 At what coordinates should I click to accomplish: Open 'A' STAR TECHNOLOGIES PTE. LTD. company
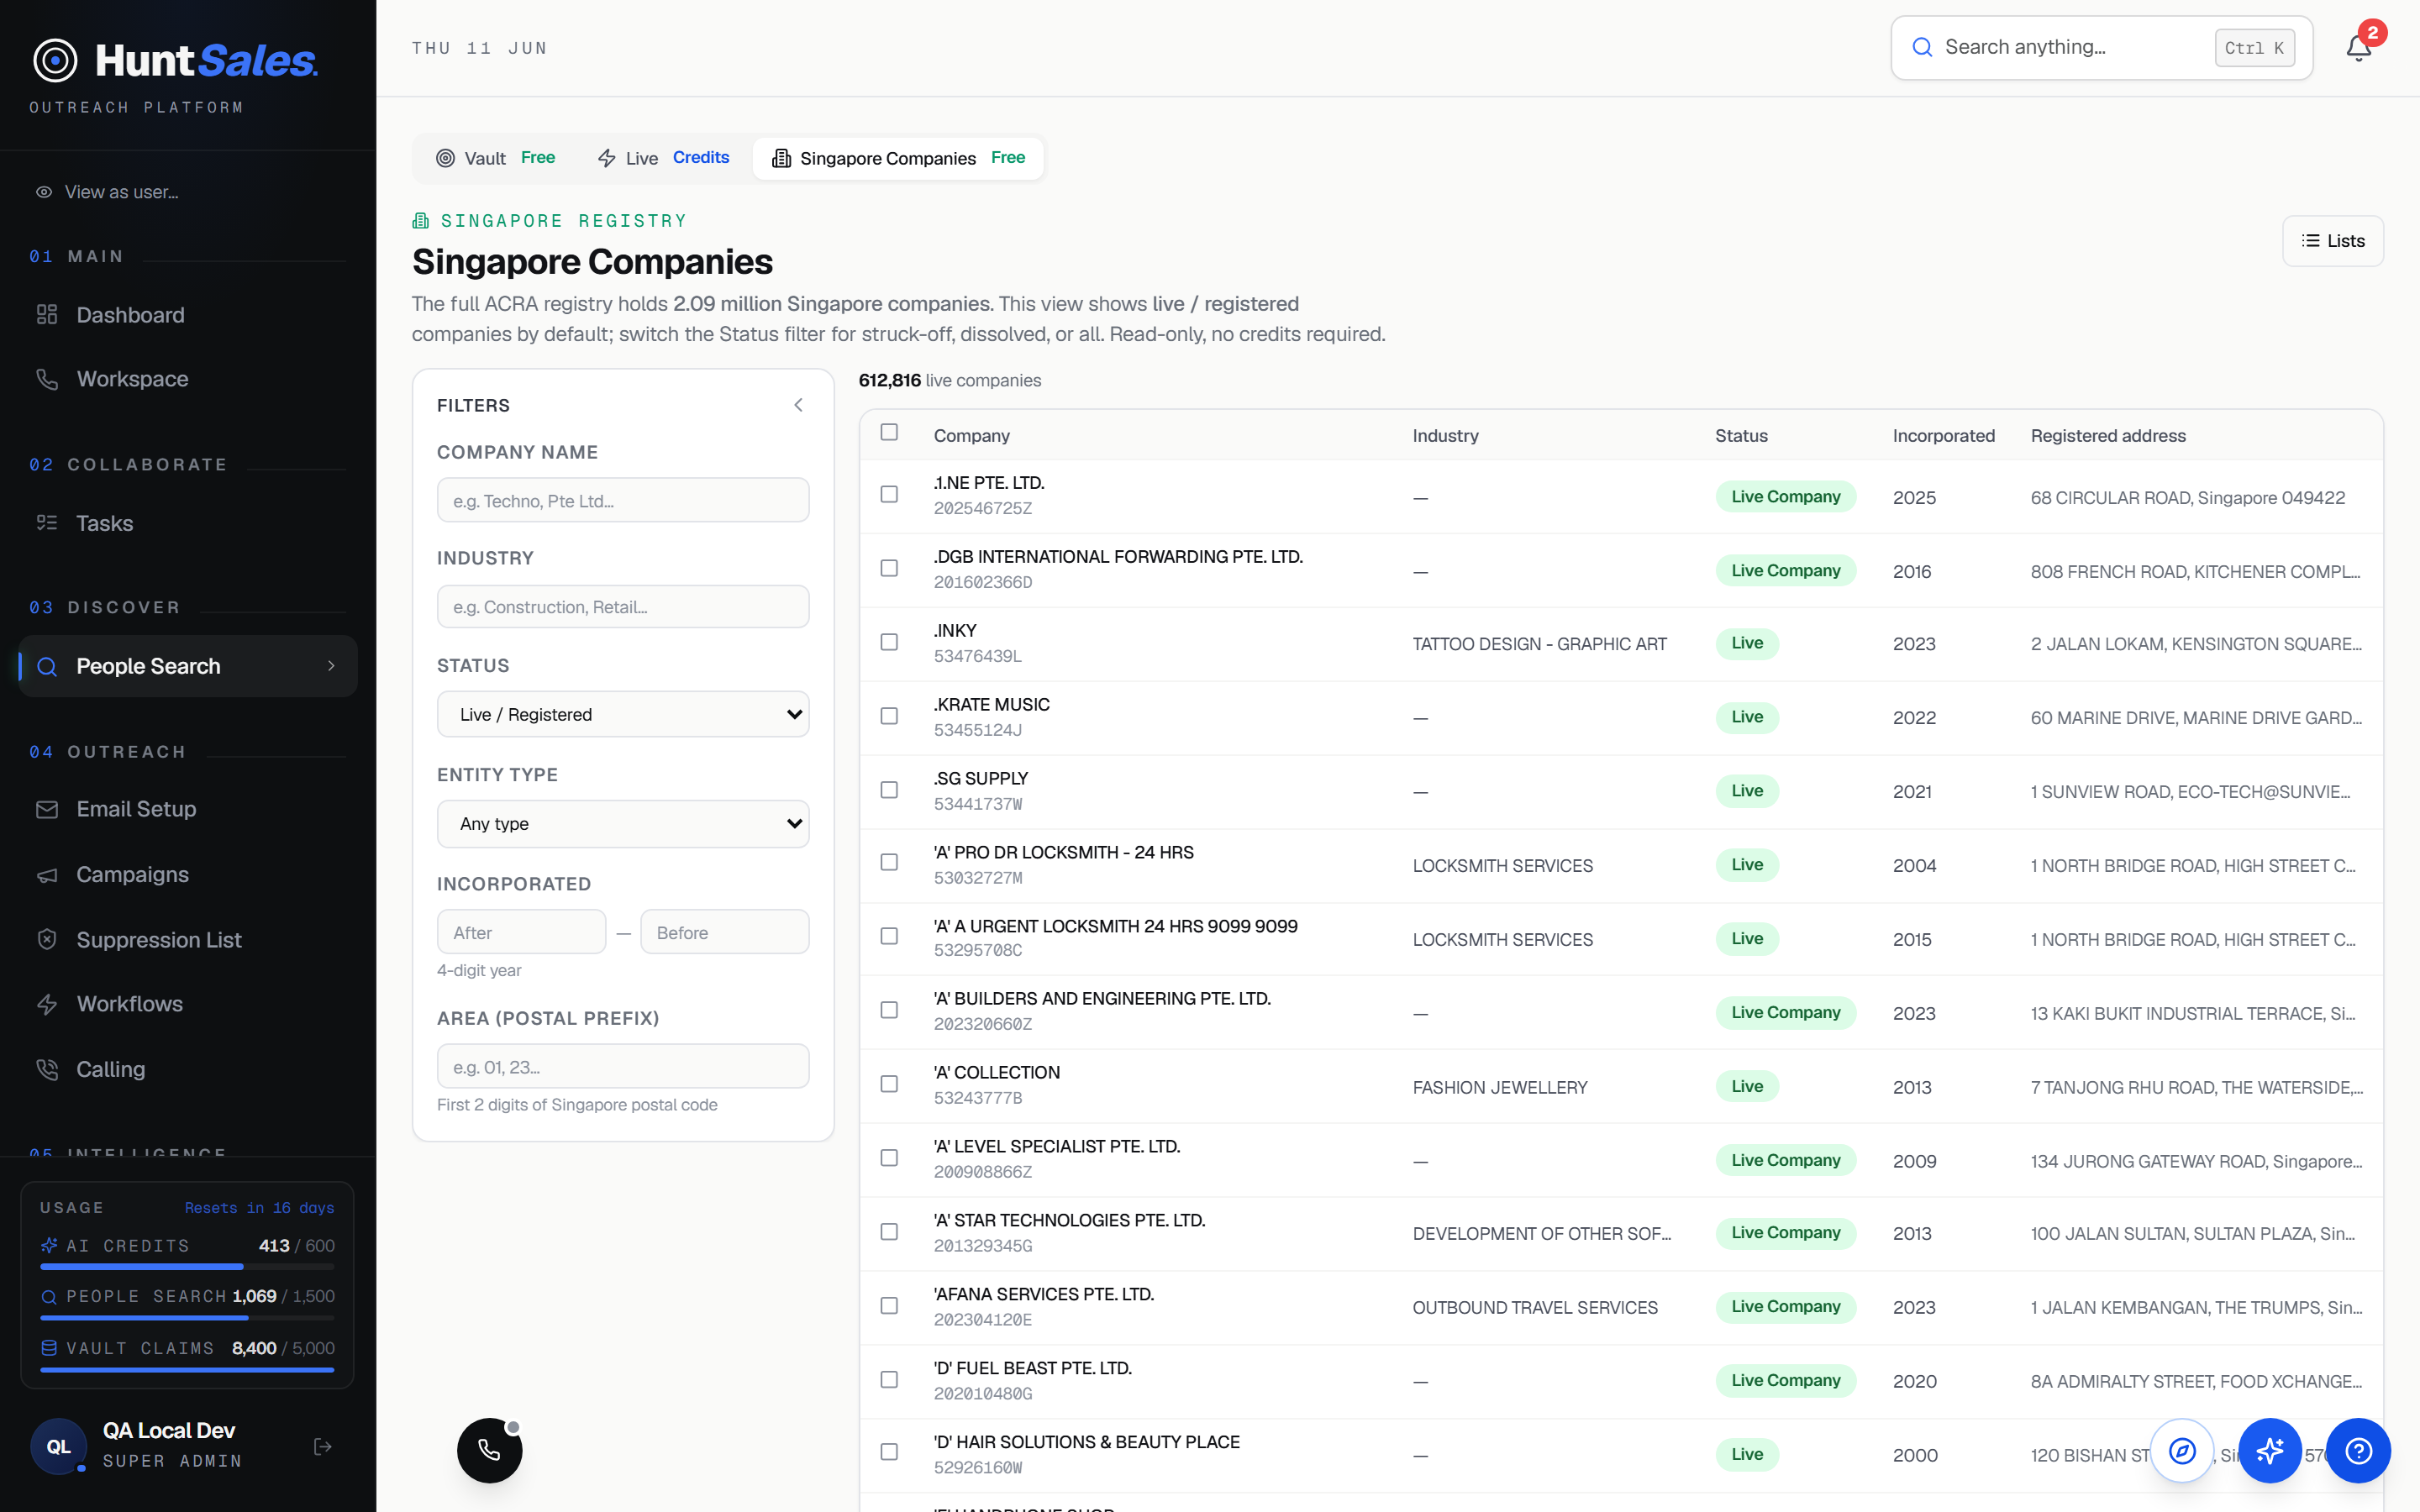tap(1069, 1220)
